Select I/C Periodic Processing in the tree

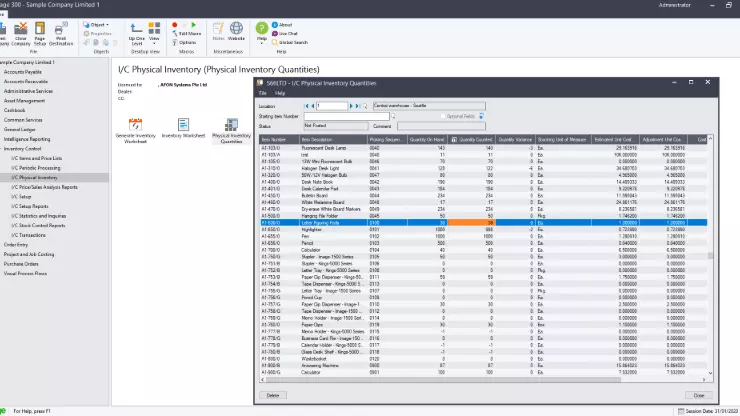(x=36, y=168)
